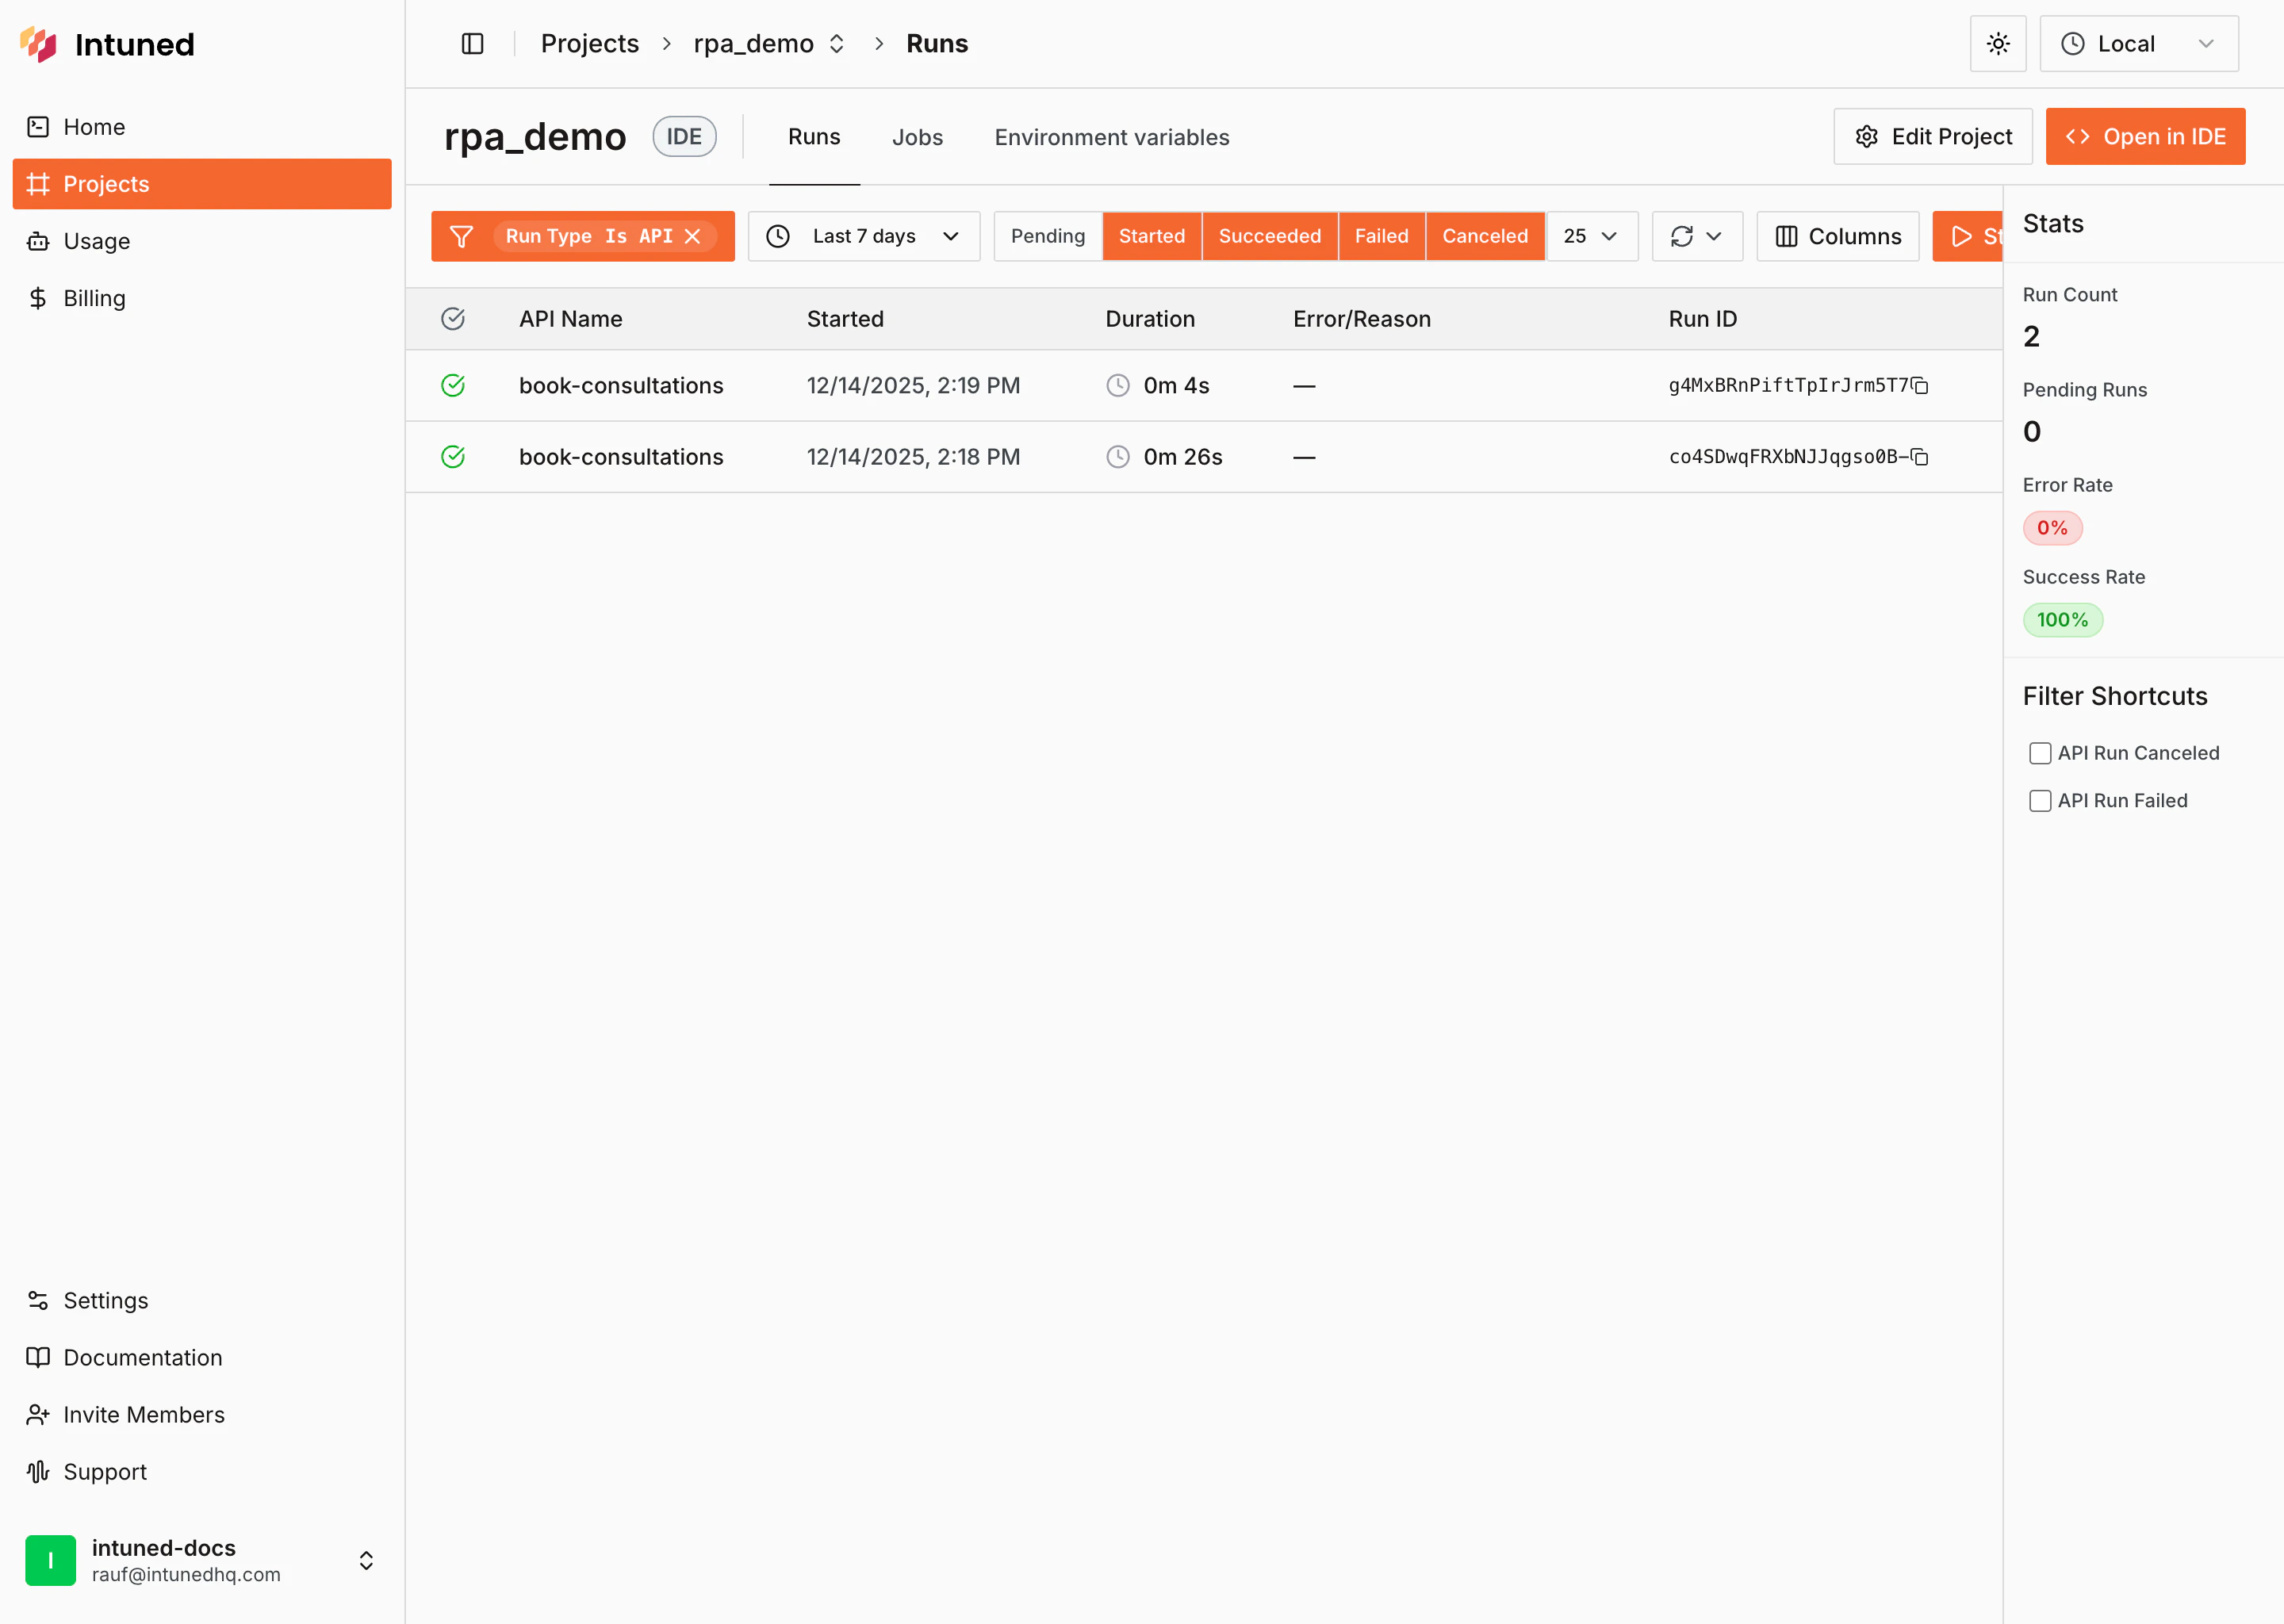
Task: Toggle the Canceled status filter
Action: point(1485,236)
